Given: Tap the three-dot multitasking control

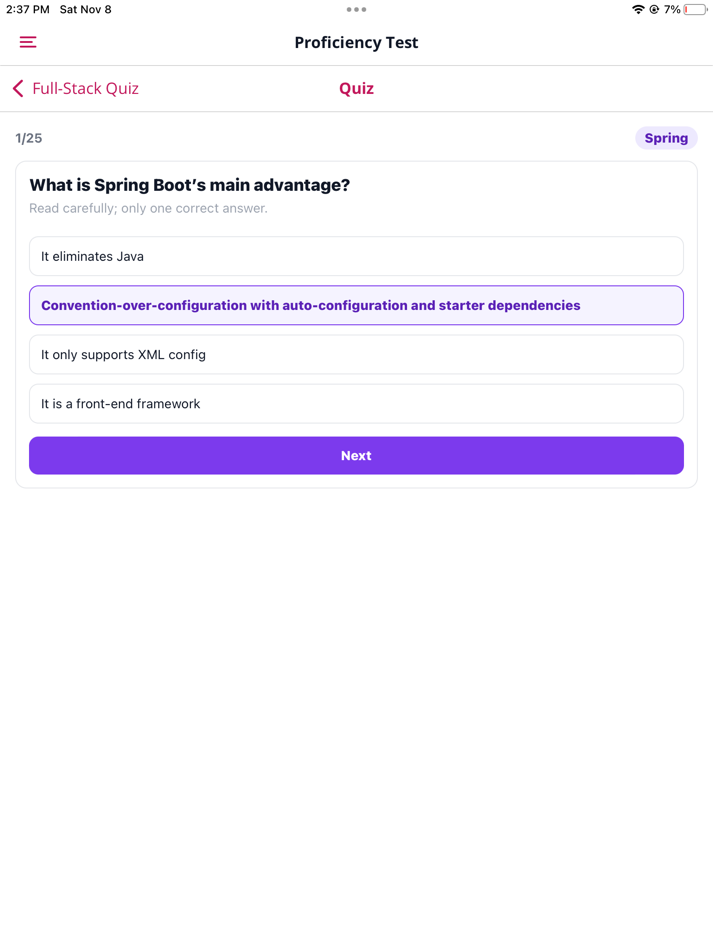Looking at the screenshot, I should pos(356,10).
